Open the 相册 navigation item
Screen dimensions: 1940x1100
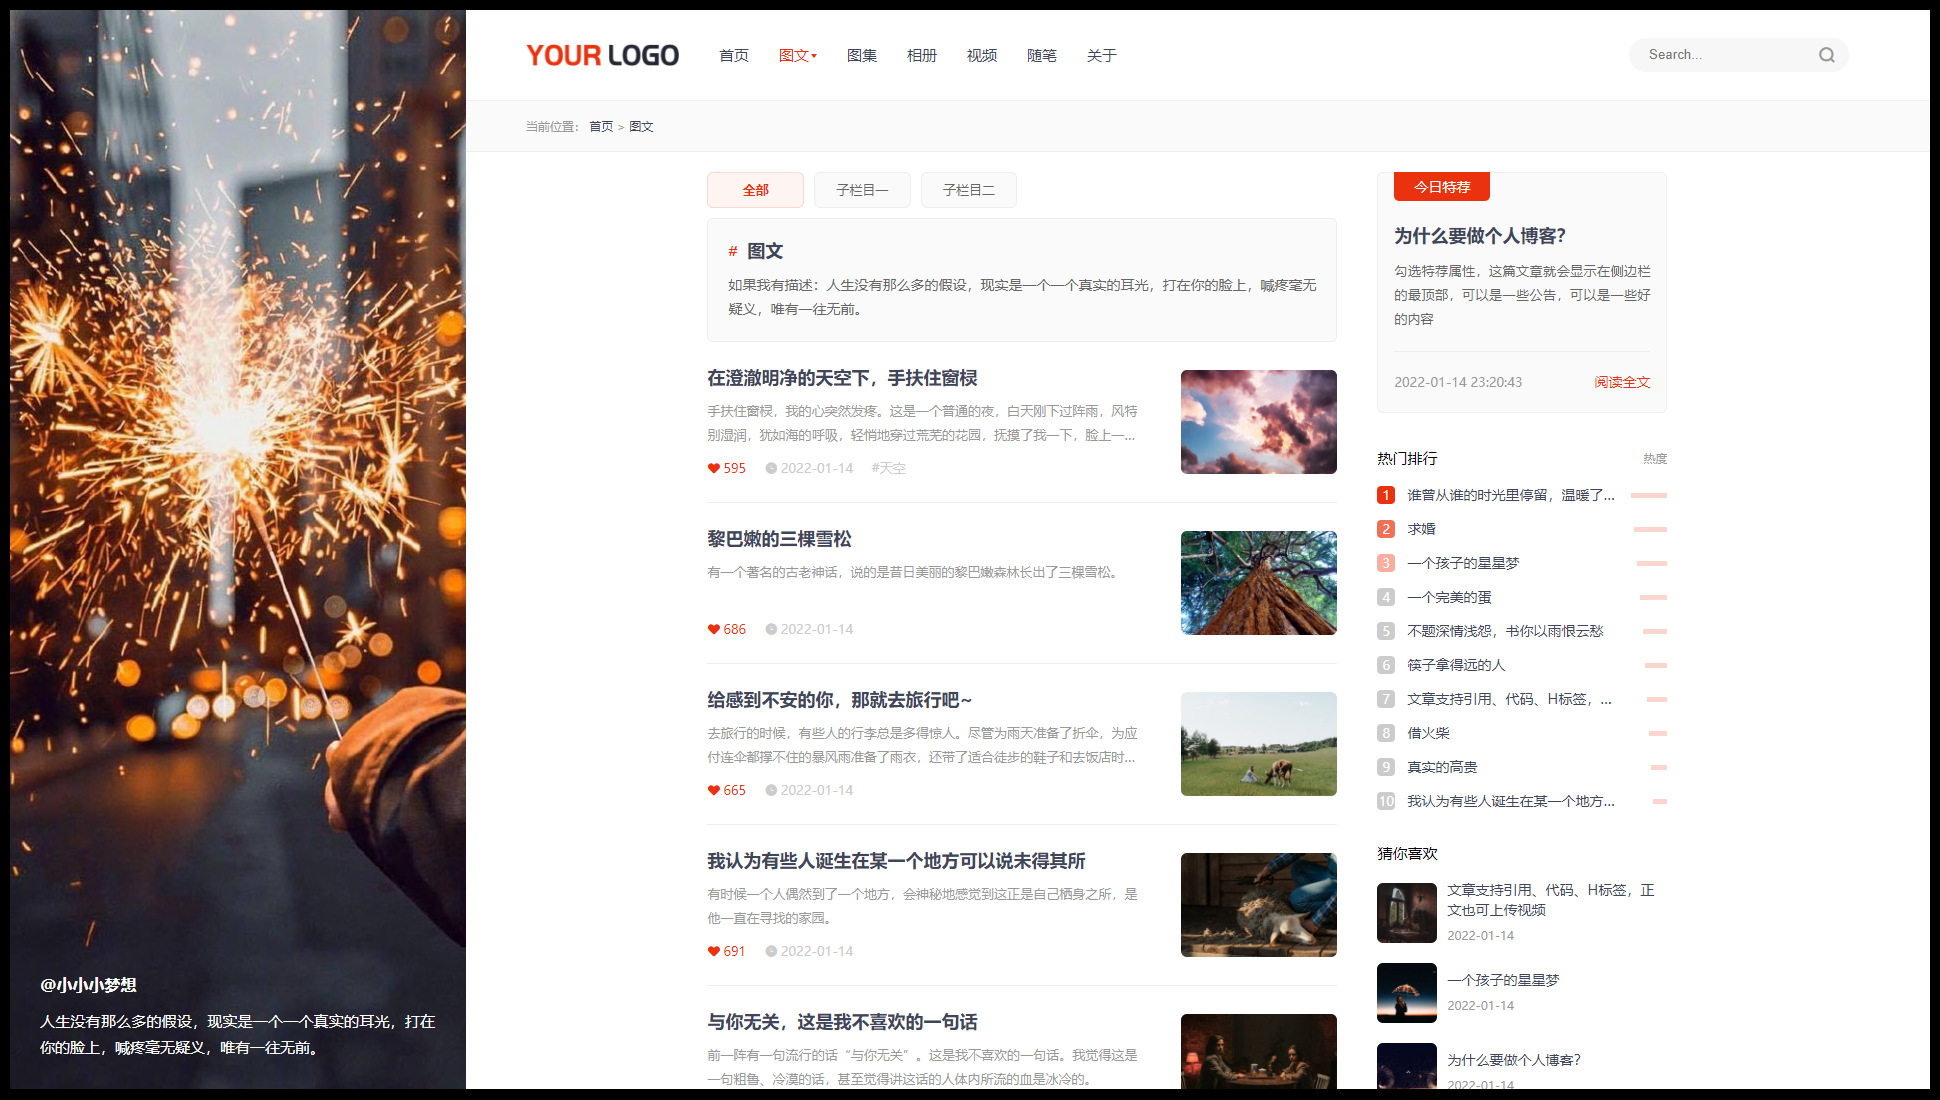[922, 55]
